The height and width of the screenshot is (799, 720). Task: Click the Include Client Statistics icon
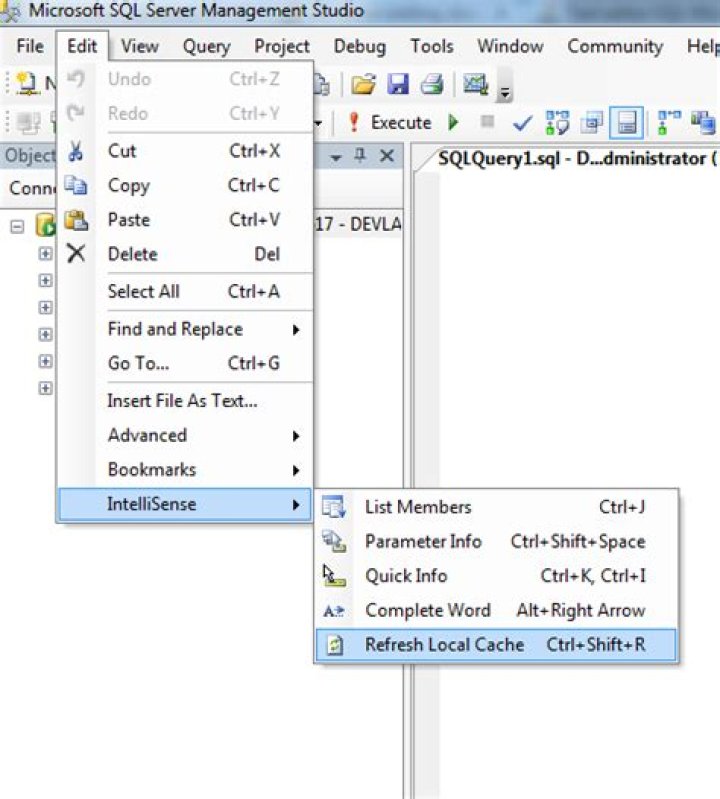tap(704, 123)
